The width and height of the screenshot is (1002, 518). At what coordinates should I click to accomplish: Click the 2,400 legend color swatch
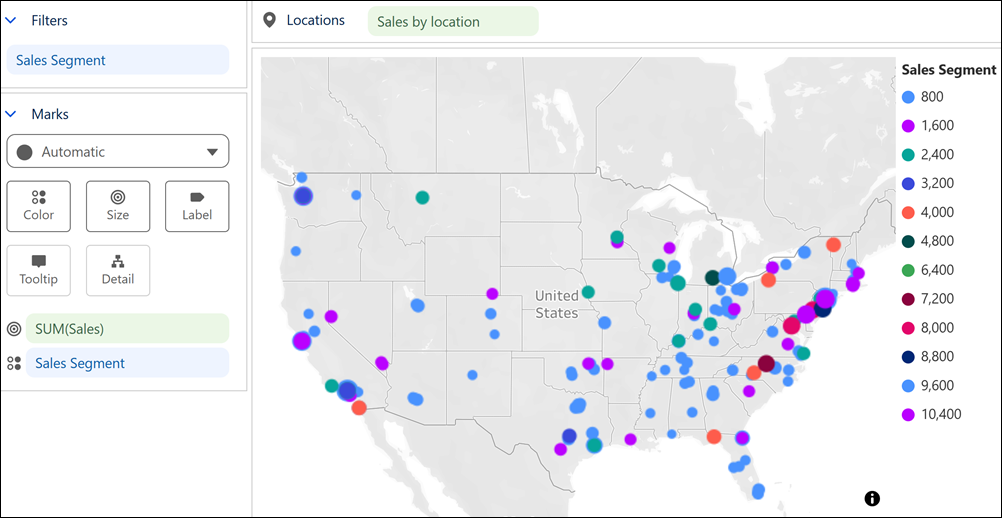[x=907, y=155]
